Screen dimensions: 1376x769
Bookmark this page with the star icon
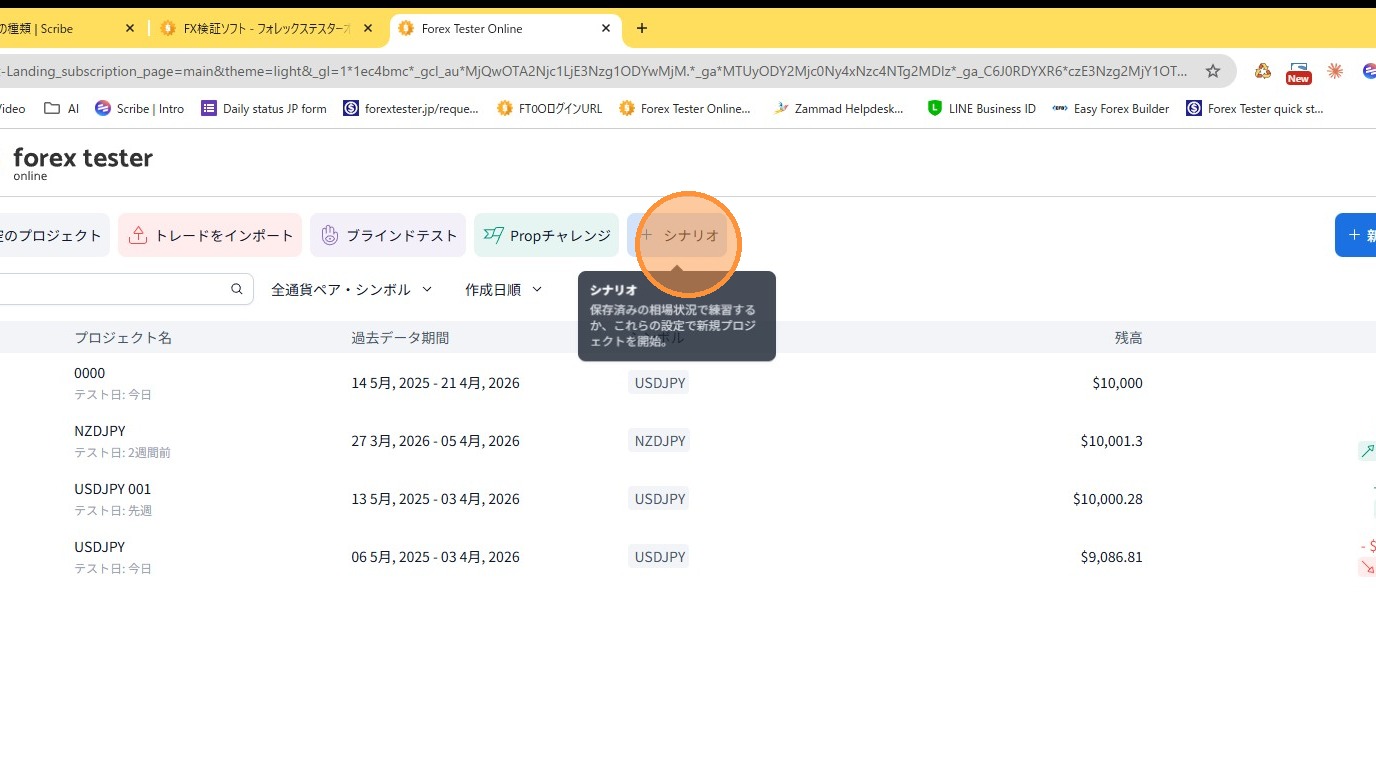click(1213, 71)
